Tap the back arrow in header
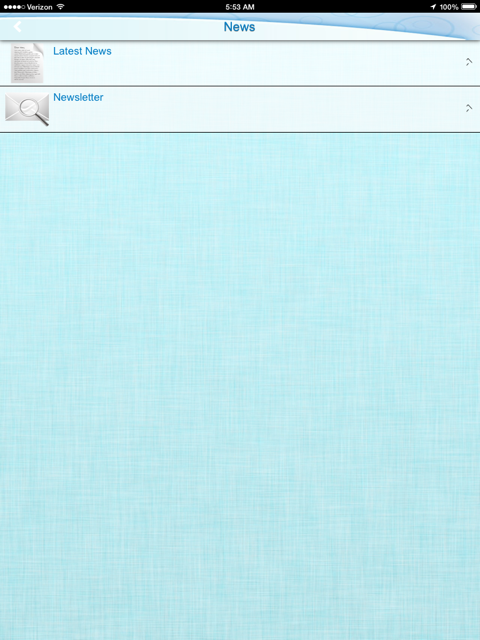Viewport: 480px width, 640px height. click(x=17, y=27)
